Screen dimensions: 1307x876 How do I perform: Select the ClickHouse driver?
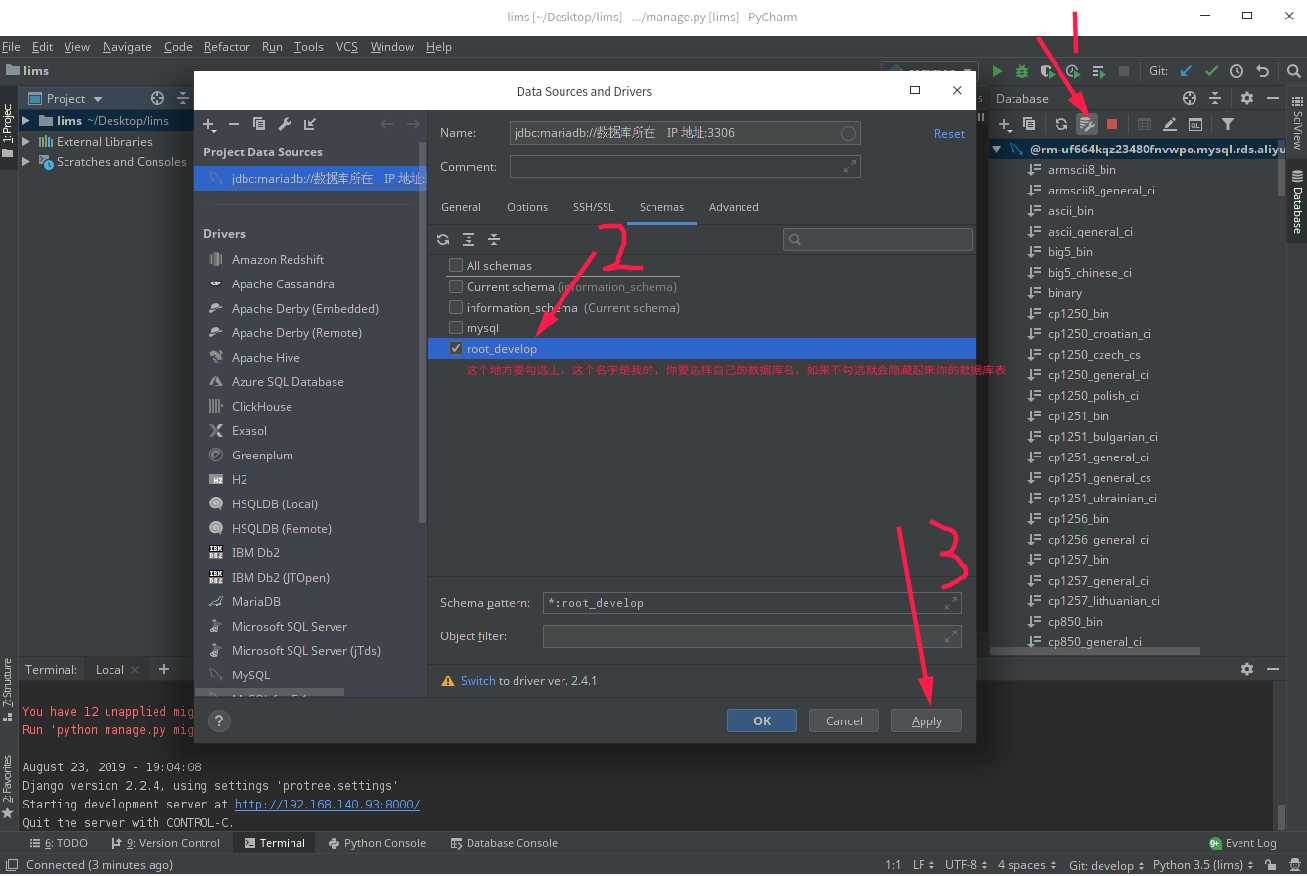click(262, 406)
